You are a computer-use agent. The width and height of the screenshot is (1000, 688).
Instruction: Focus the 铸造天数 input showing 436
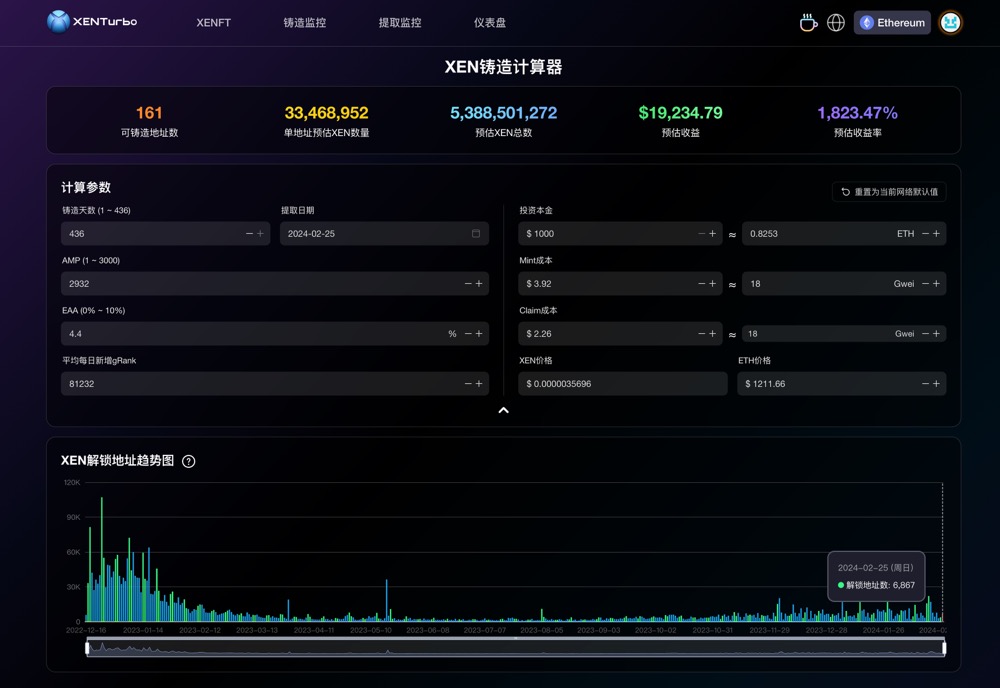pyautogui.click(x=165, y=233)
